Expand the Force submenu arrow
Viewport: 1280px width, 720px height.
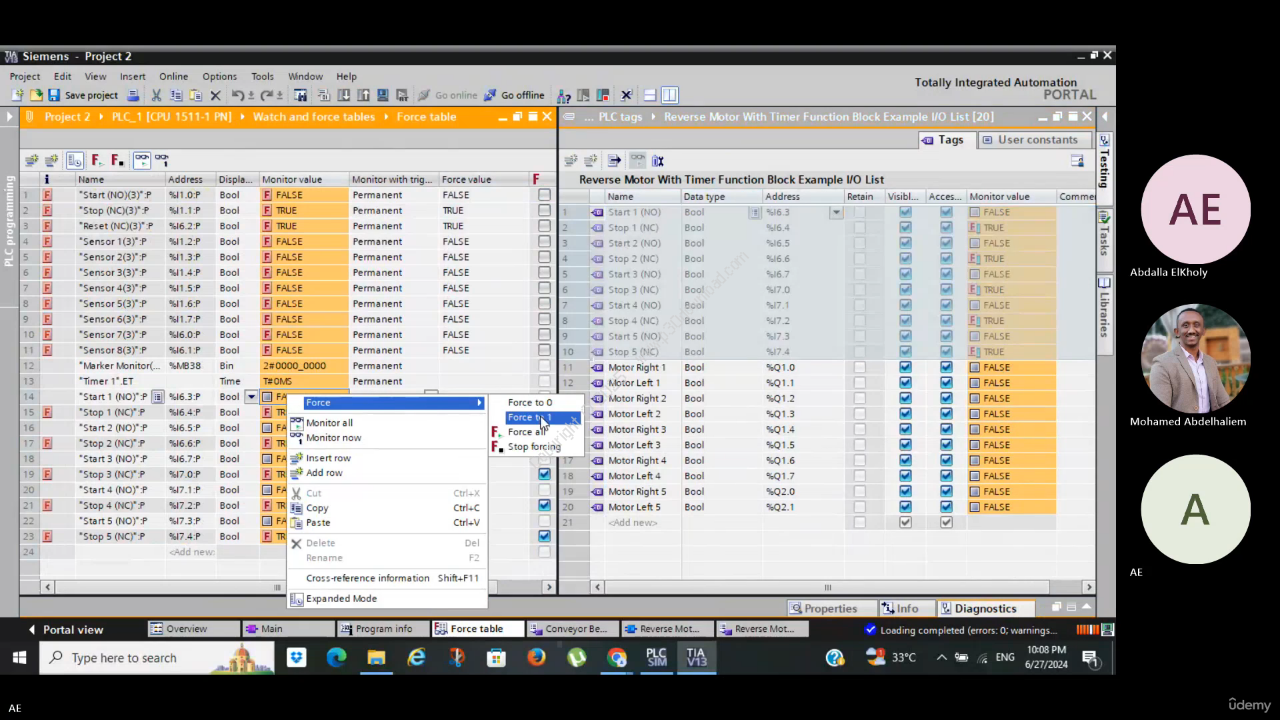pyautogui.click(x=479, y=402)
